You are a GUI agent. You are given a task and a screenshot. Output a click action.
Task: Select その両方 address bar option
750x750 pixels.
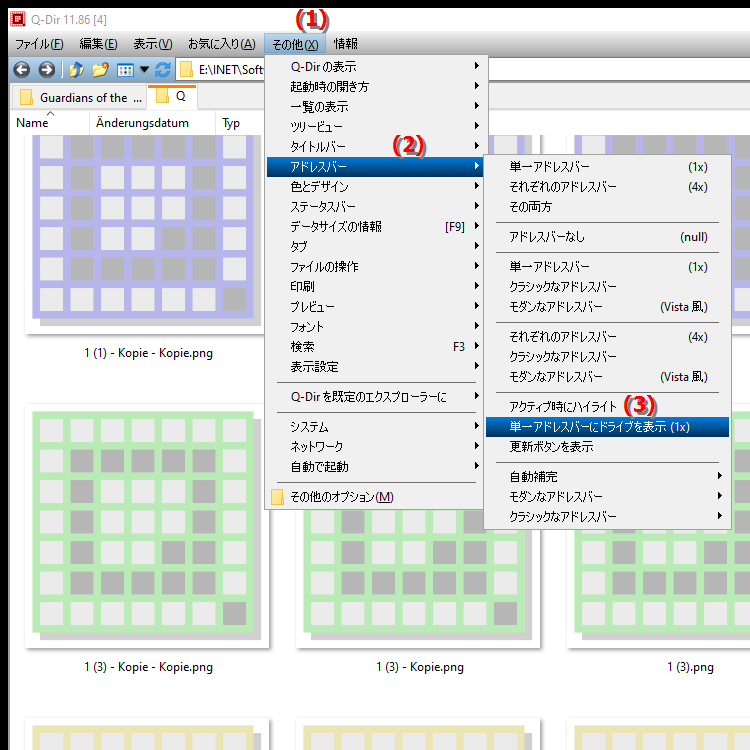607,207
